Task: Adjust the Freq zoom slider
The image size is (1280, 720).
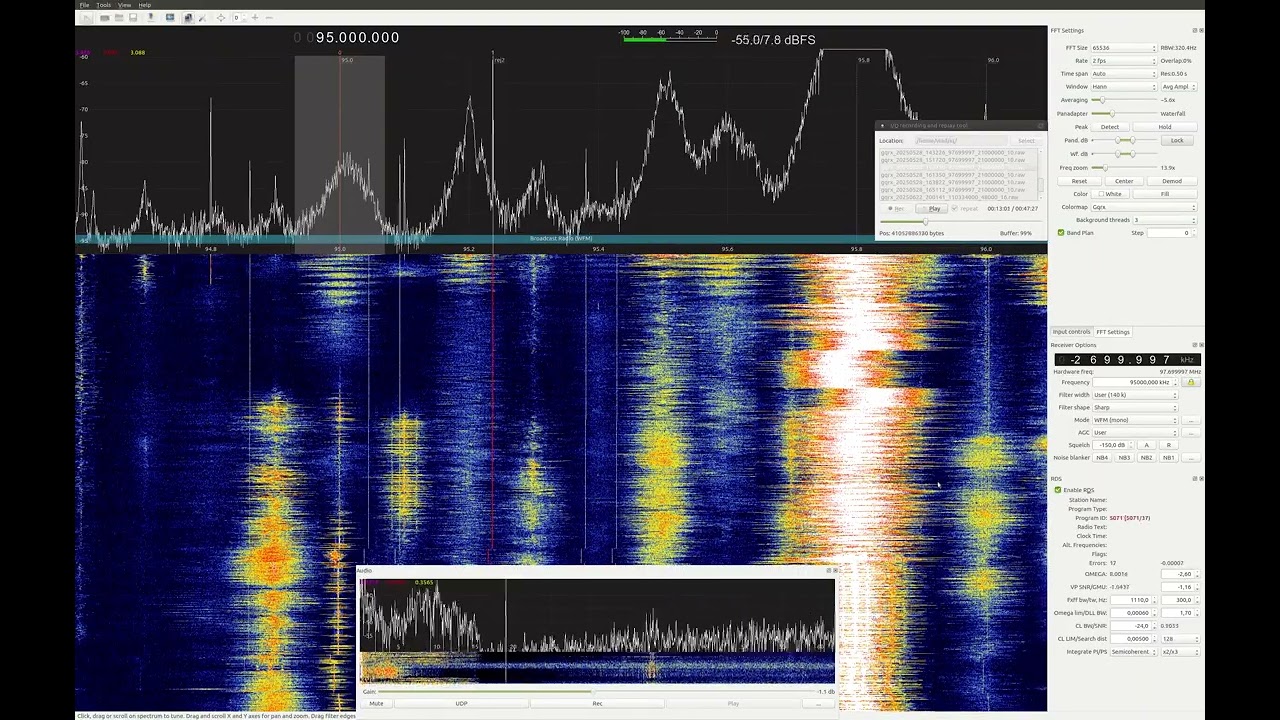Action: point(1124,168)
